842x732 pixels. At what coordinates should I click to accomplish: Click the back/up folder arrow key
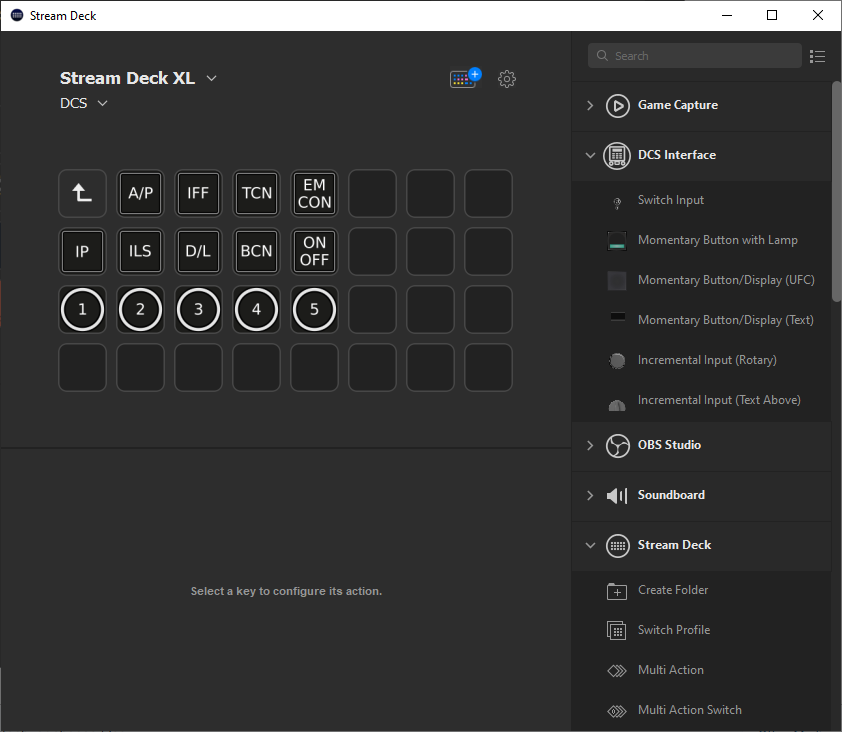[82, 193]
